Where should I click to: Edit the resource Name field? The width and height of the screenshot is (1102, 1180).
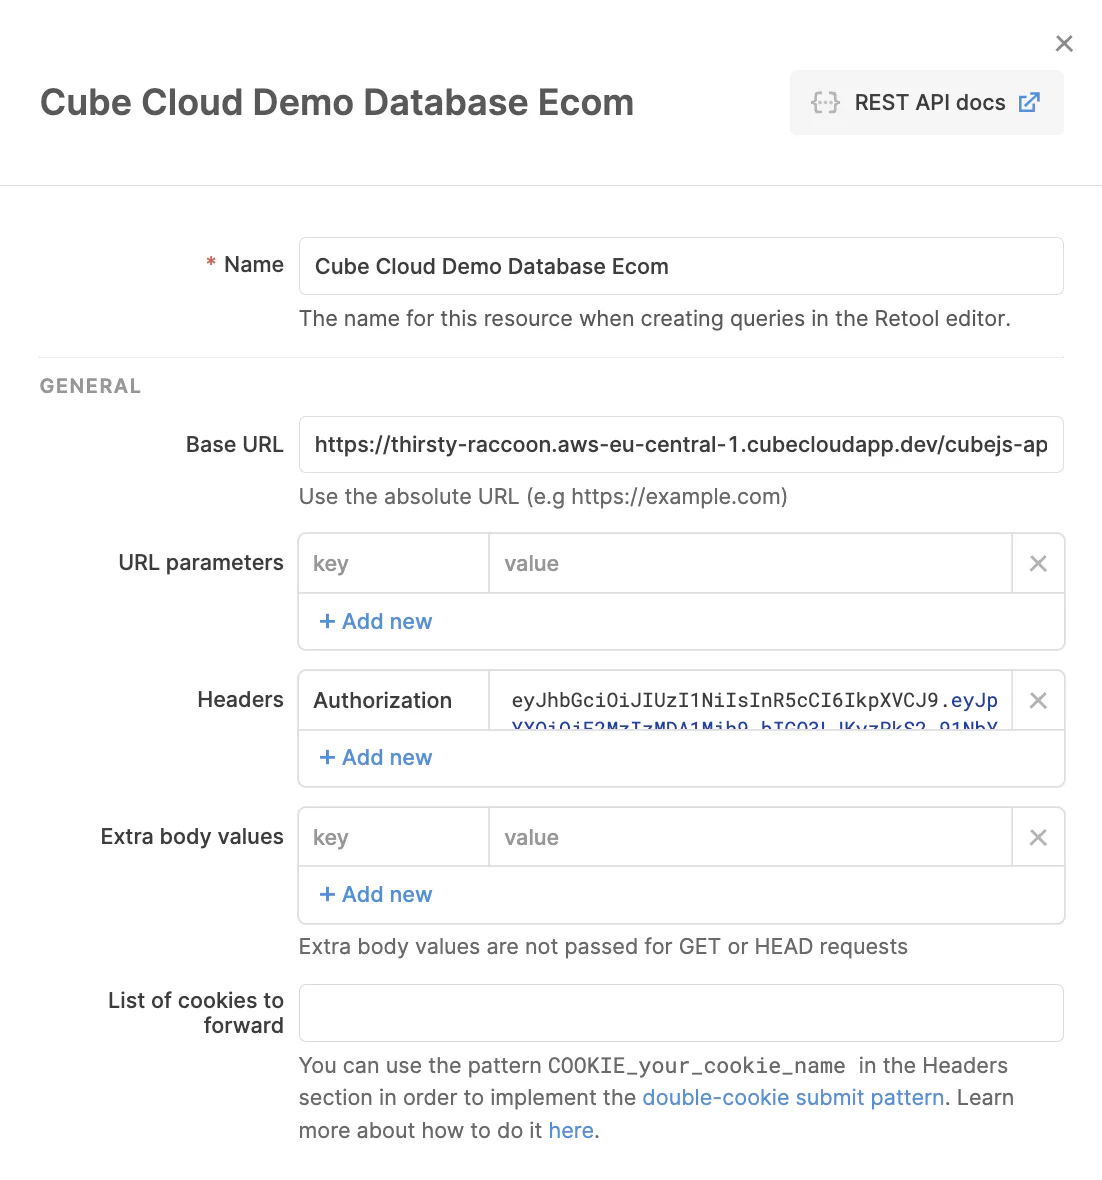[680, 267]
